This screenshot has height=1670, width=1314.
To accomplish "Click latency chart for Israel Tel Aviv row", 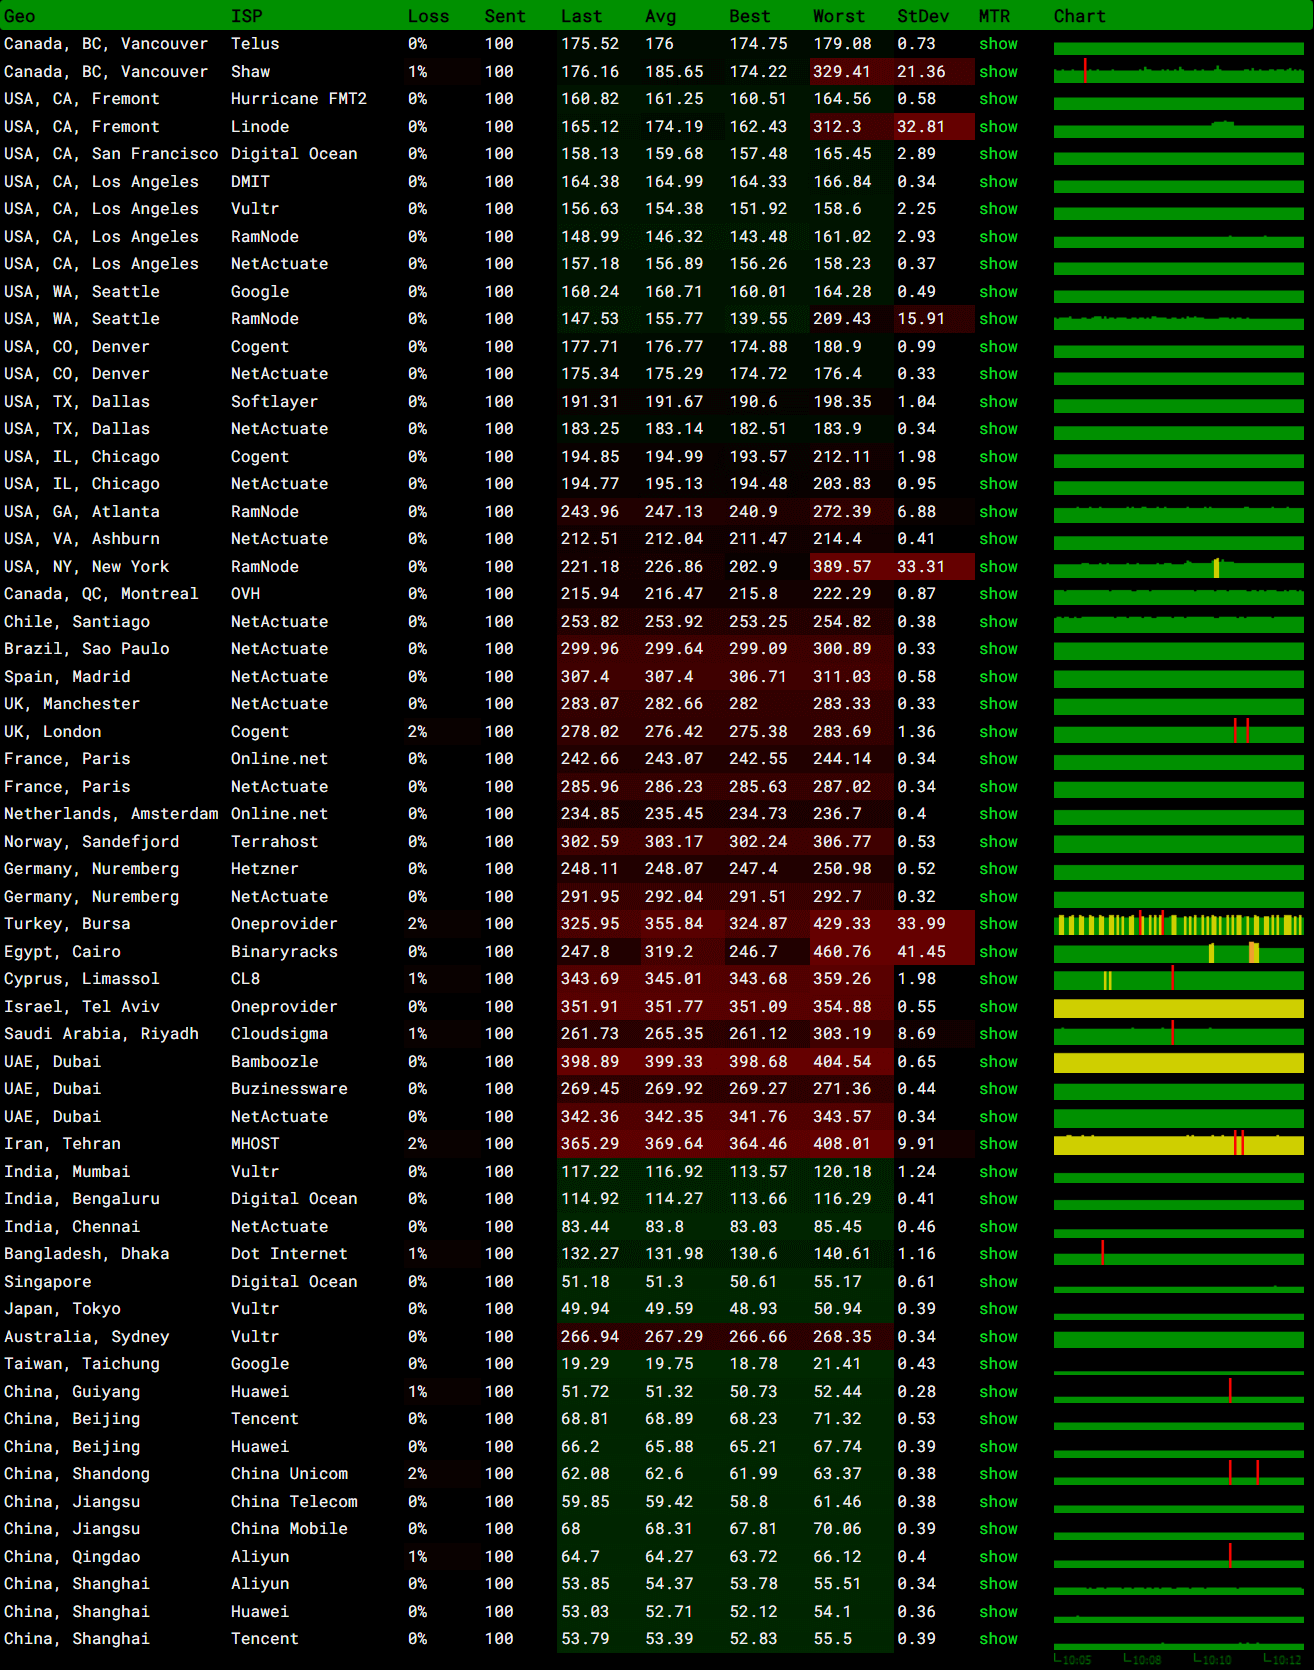I will 1179,1008.
